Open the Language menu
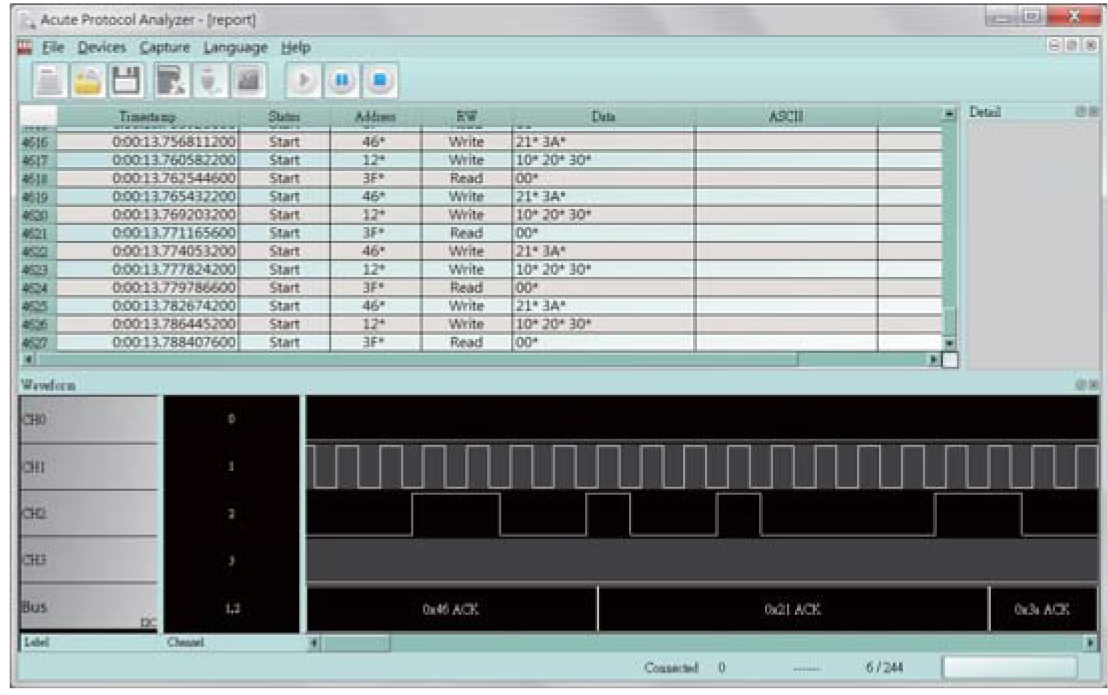 pyautogui.click(x=235, y=47)
